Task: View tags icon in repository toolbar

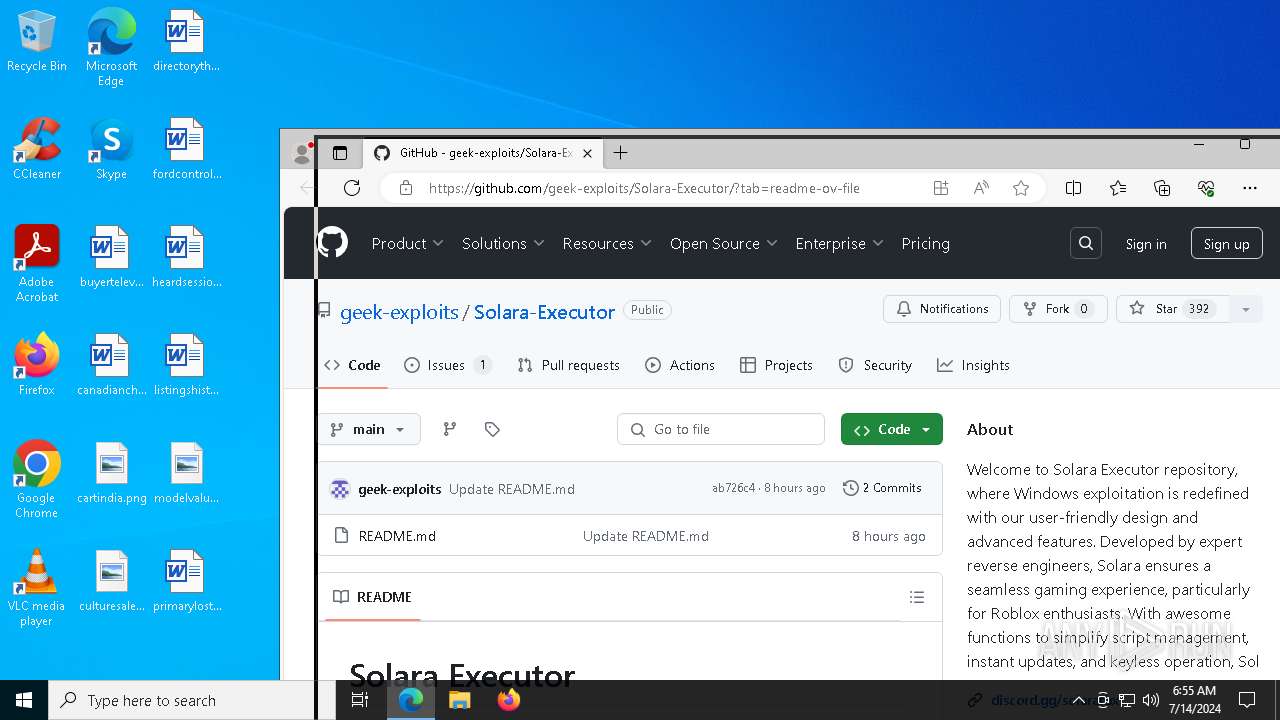Action: tap(492, 429)
